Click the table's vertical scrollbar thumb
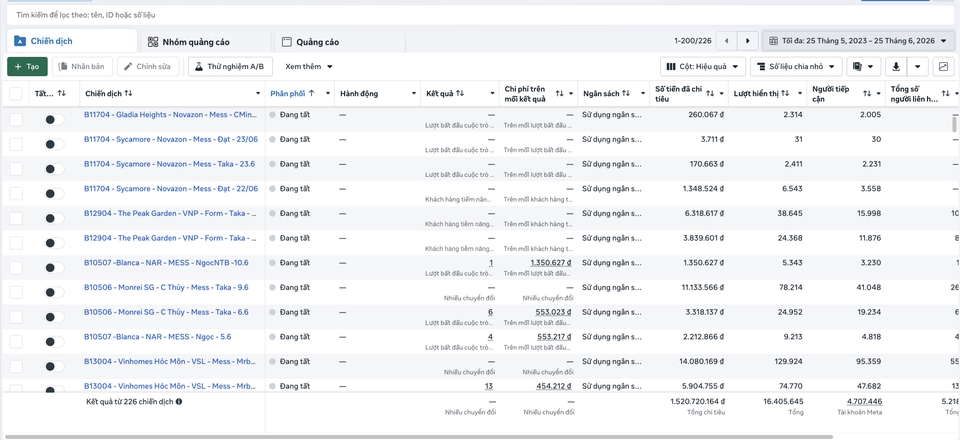The height and width of the screenshot is (440, 960). coord(954,124)
